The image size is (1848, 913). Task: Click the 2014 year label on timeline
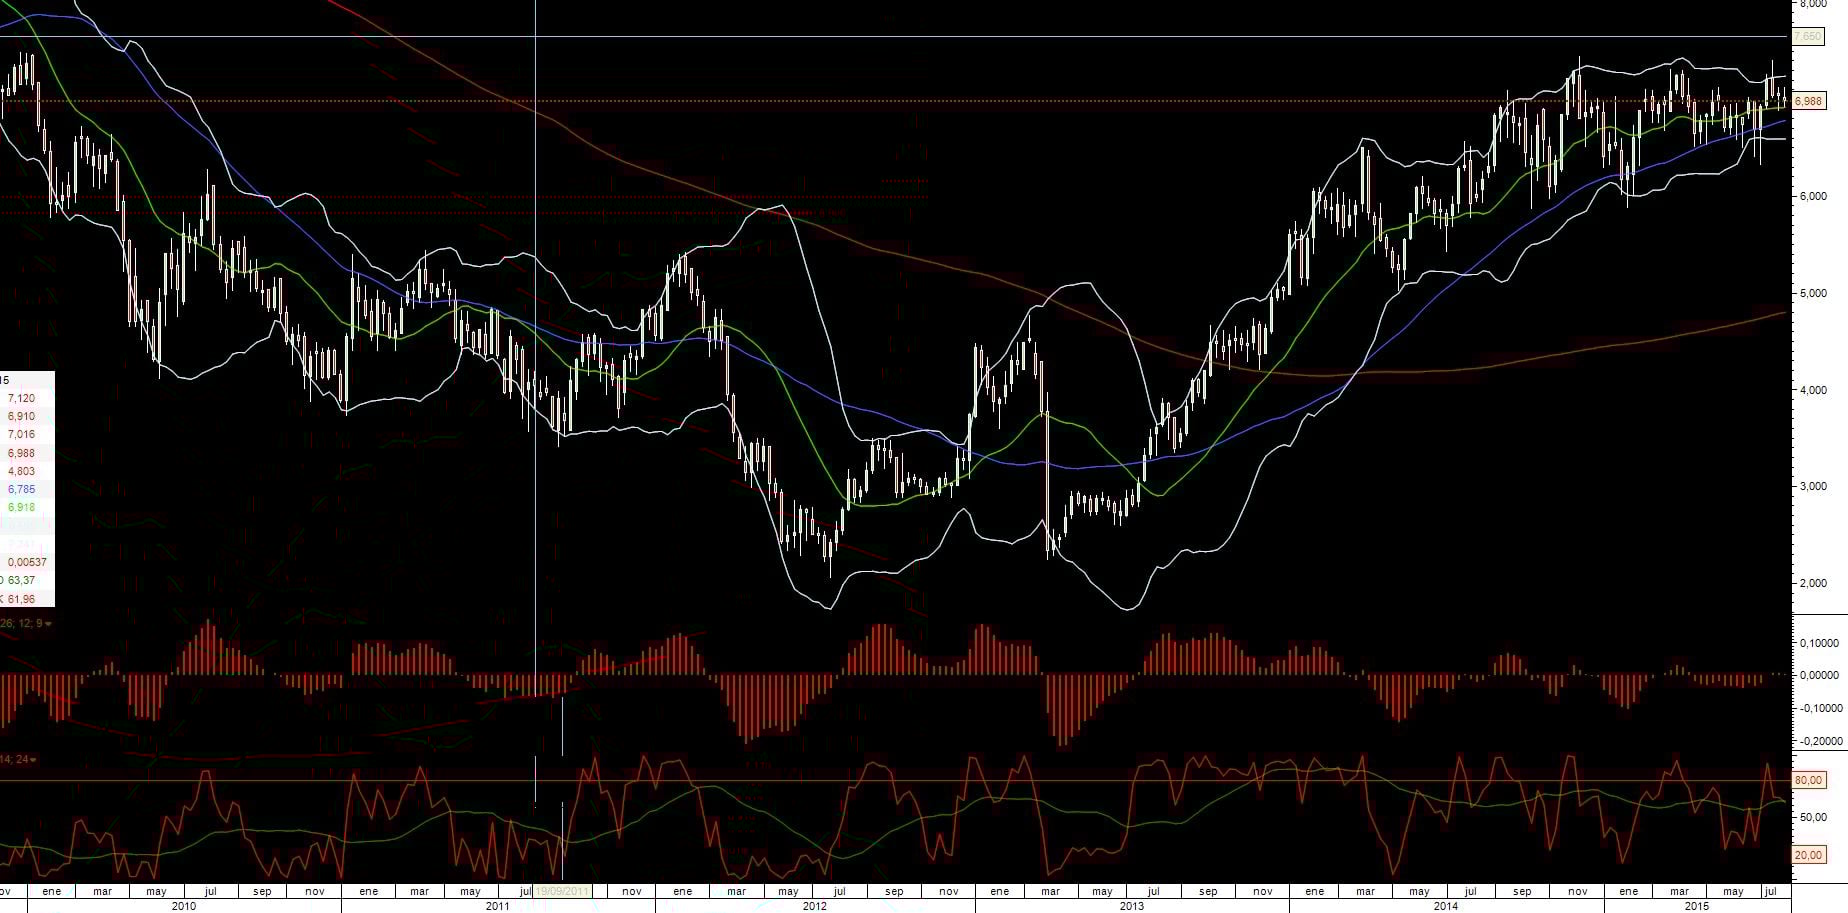pos(1446,906)
